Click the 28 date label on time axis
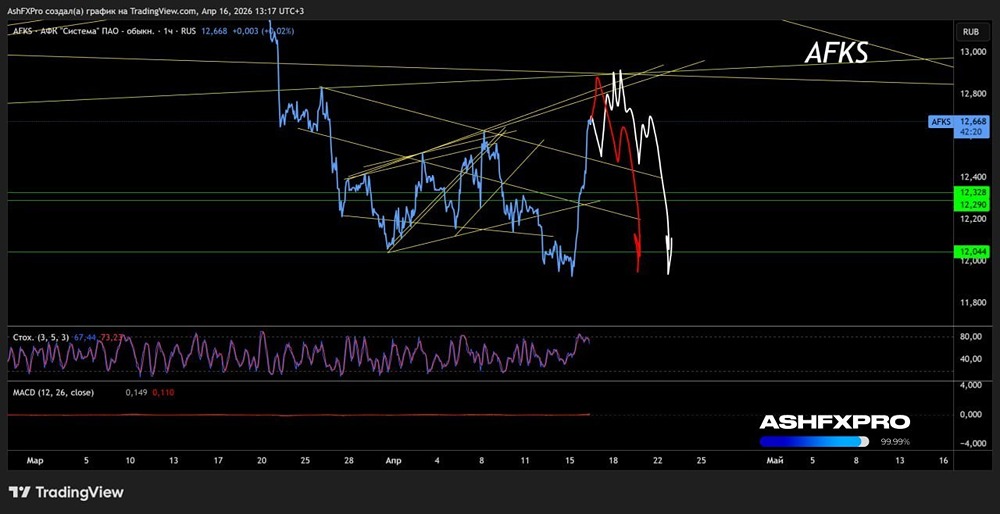The width and height of the screenshot is (1000, 514). pos(349,460)
